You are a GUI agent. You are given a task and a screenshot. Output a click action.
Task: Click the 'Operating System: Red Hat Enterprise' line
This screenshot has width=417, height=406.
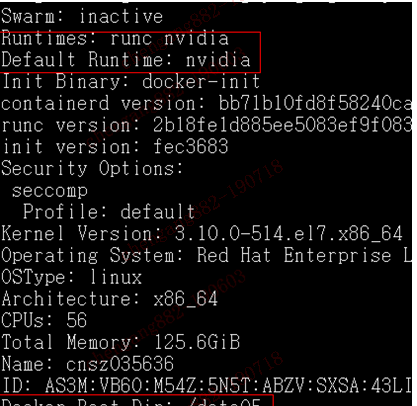click(207, 255)
